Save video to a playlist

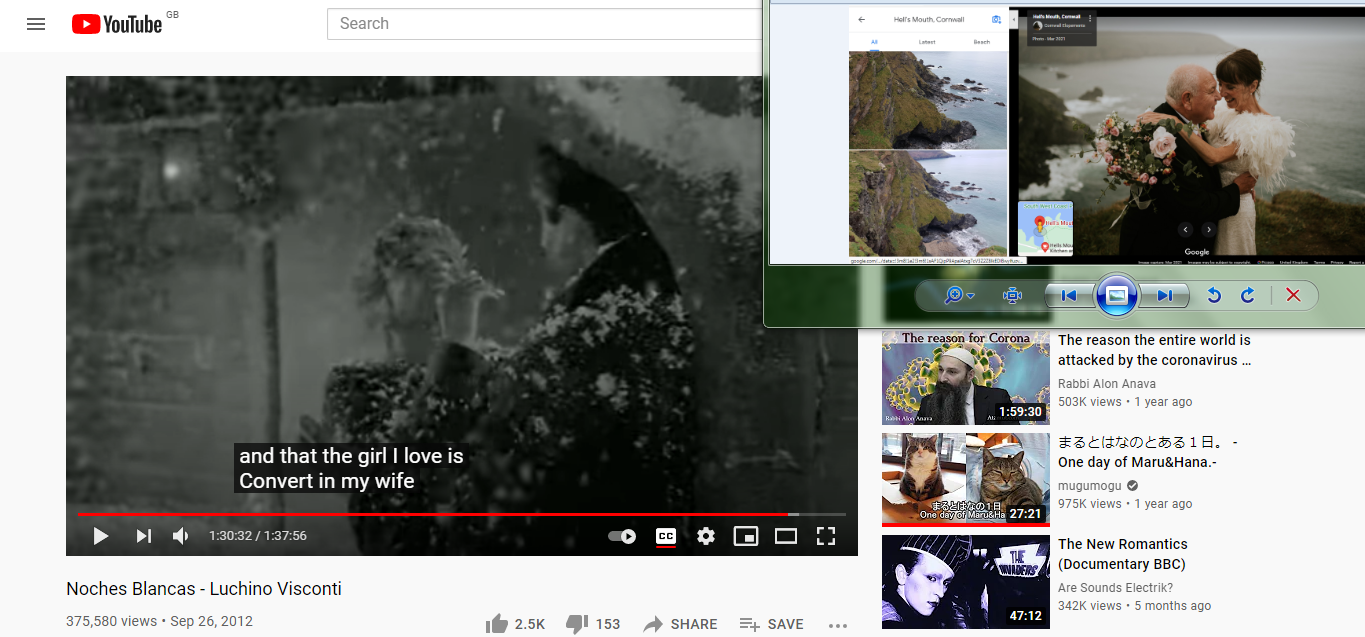pyautogui.click(x=771, y=624)
